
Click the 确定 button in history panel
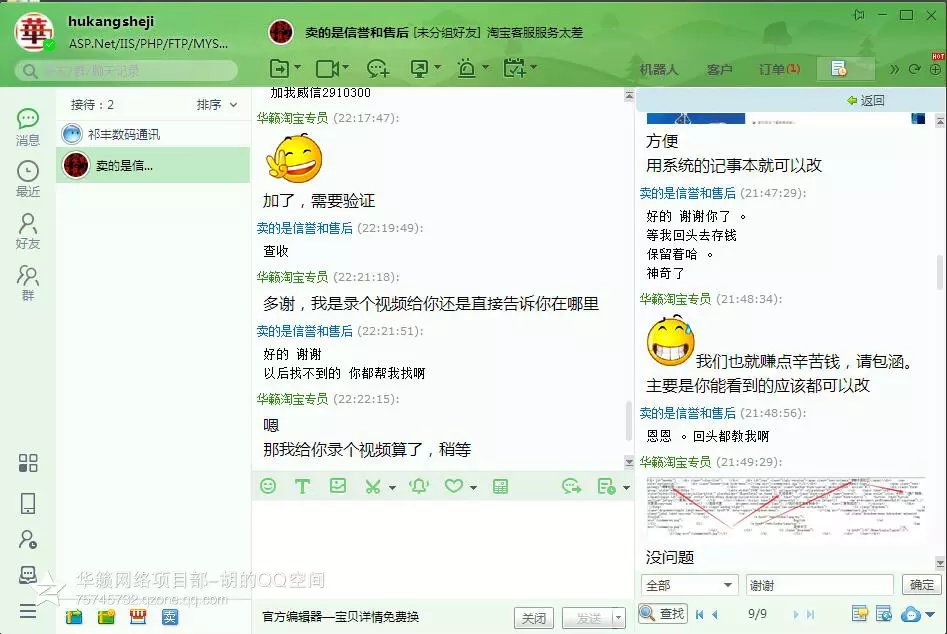922,584
